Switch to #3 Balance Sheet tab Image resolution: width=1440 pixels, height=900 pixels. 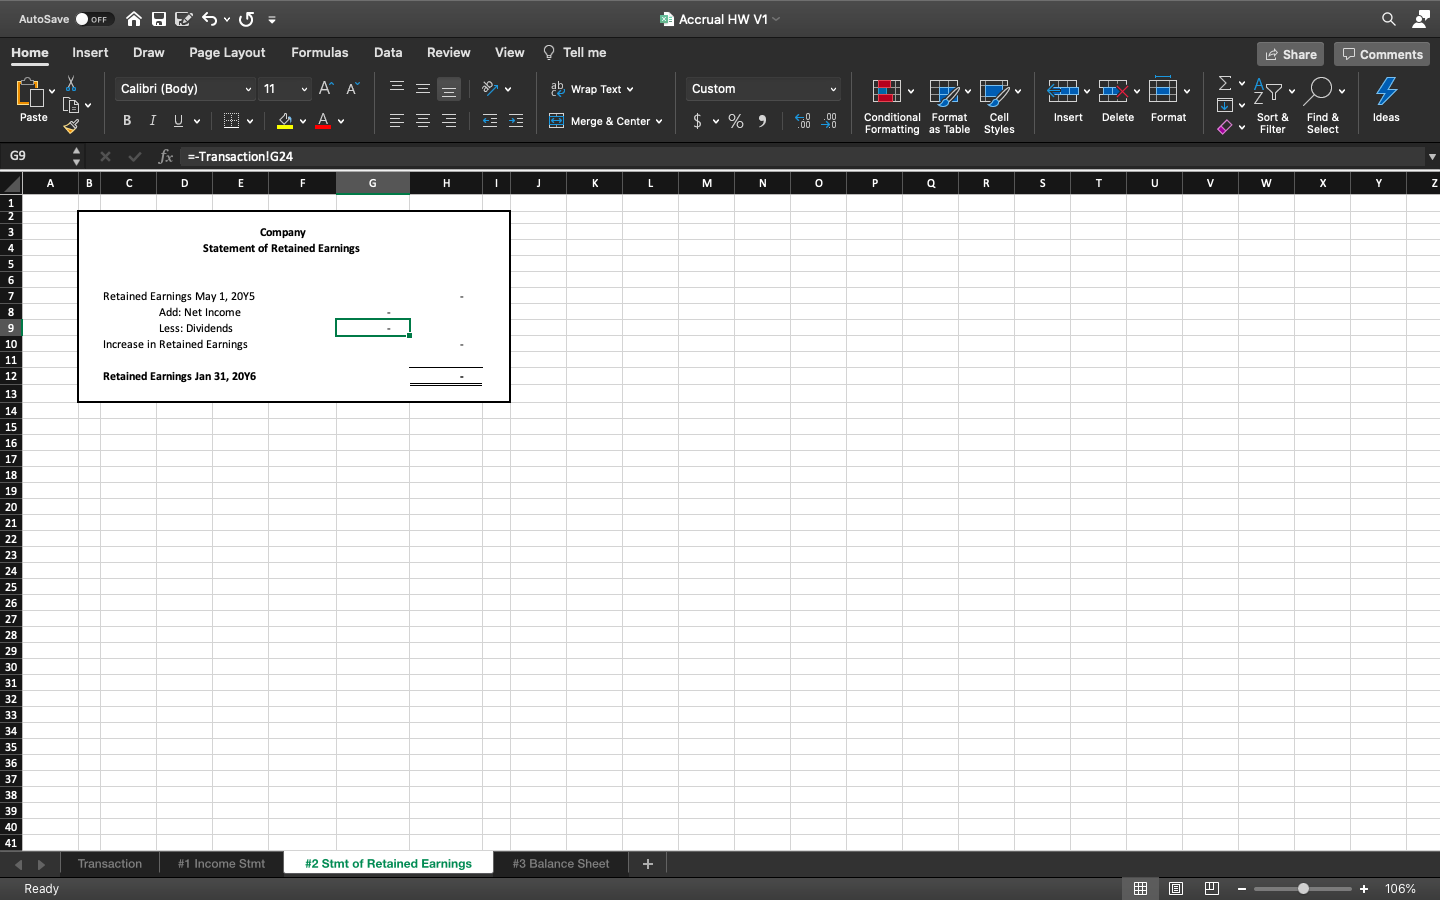[561, 863]
